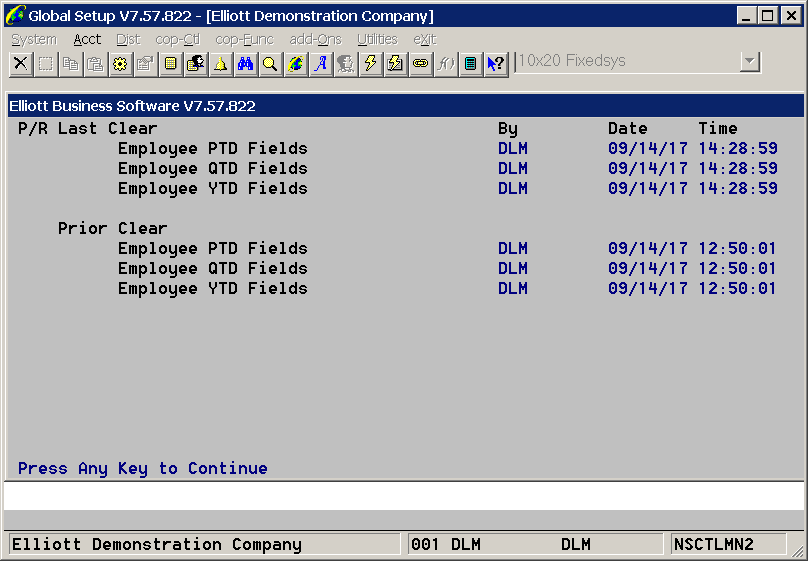The height and width of the screenshot is (561, 808).
Task: Click the 12:50:01 time on the Prior Clear PTD row
Action: pos(737,248)
